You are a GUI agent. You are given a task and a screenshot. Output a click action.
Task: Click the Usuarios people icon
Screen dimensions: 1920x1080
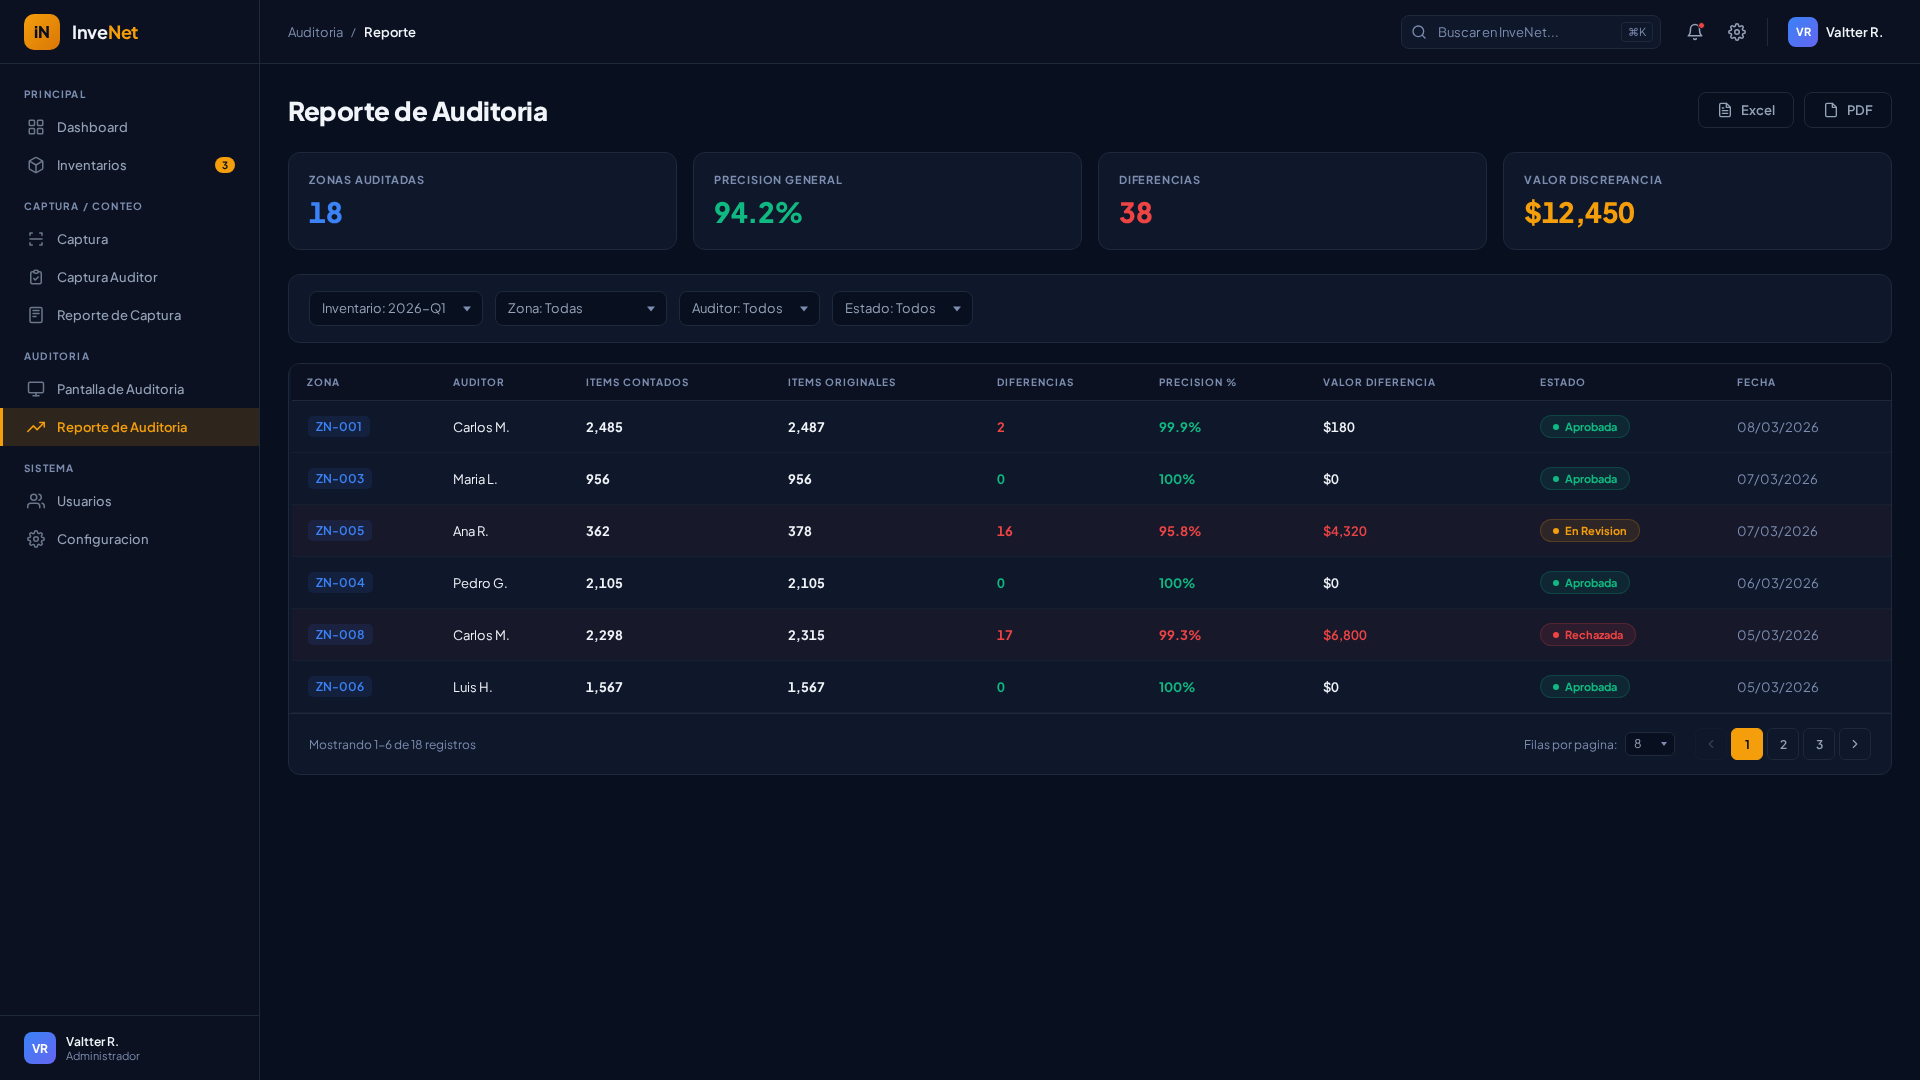(36, 501)
